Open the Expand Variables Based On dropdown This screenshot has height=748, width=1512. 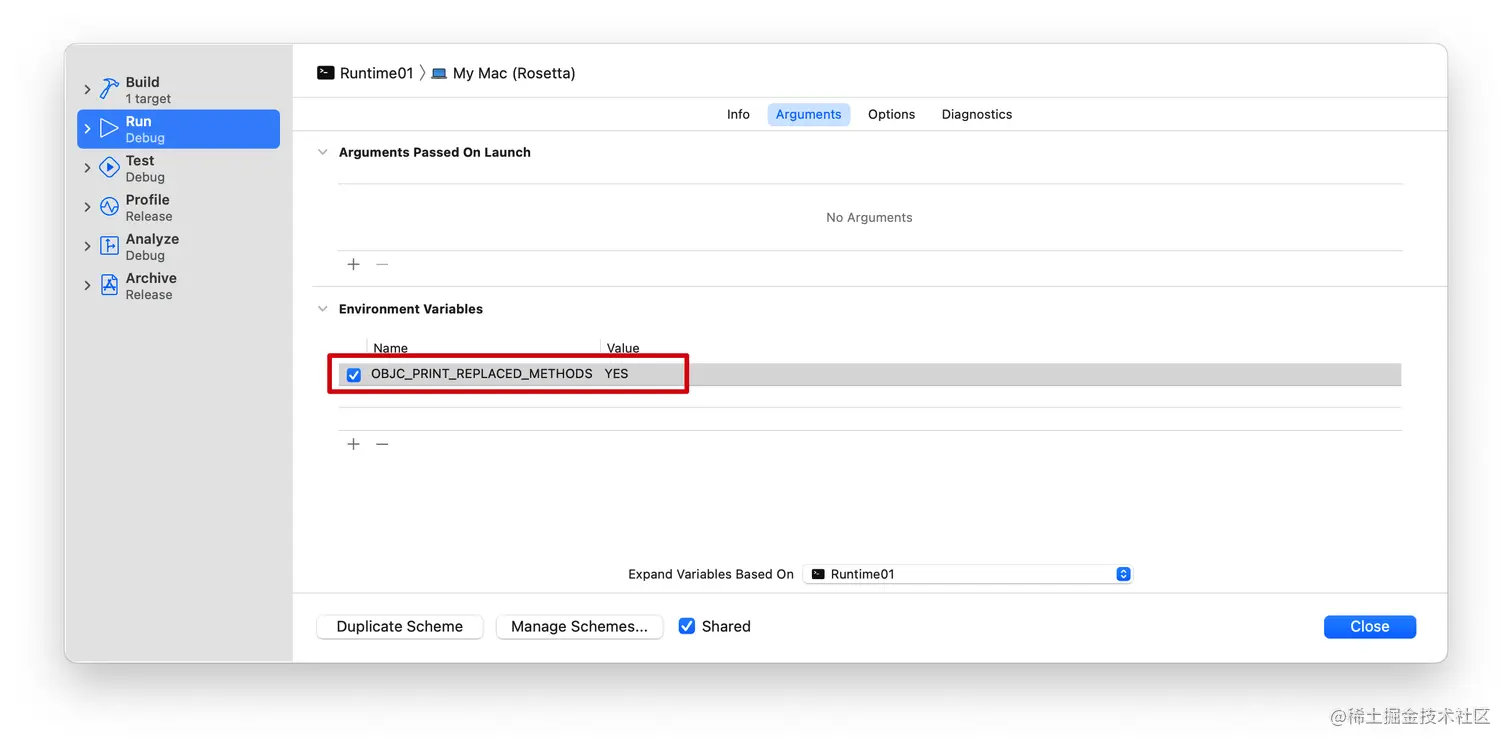point(967,574)
